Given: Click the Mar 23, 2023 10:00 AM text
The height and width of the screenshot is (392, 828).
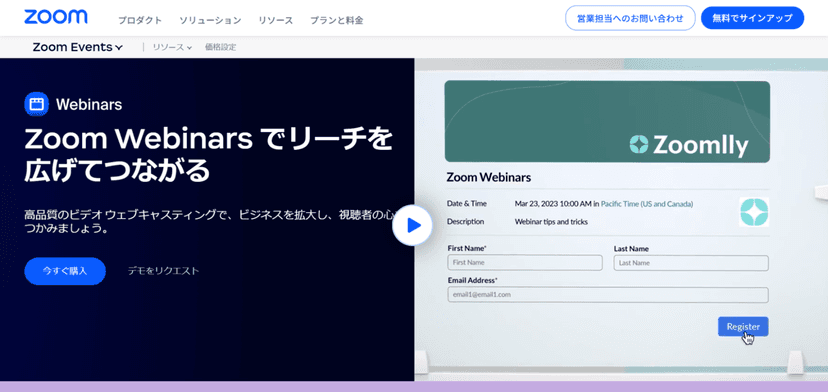Looking at the screenshot, I should [553, 203].
